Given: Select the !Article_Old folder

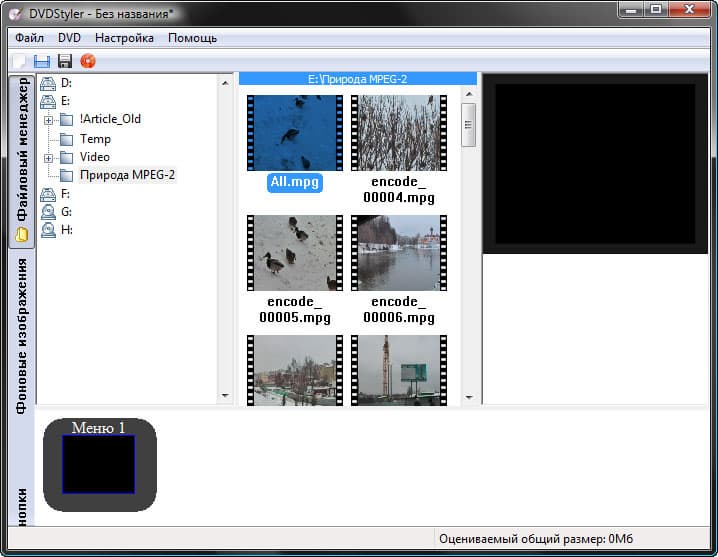Looking at the screenshot, I should pos(110,119).
